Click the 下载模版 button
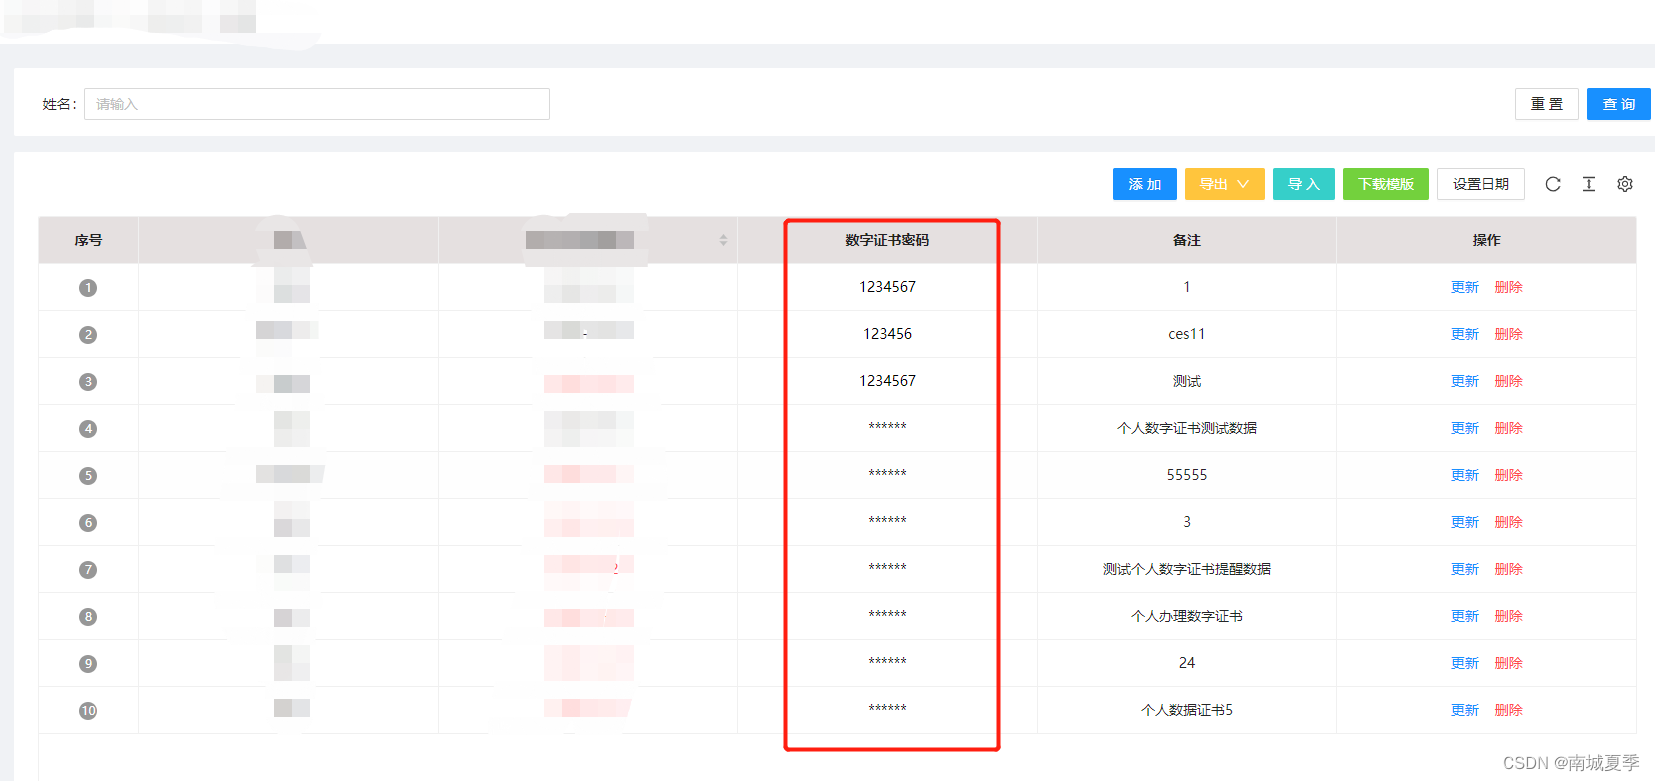Image resolution: width=1655 pixels, height=781 pixels. 1386,184
